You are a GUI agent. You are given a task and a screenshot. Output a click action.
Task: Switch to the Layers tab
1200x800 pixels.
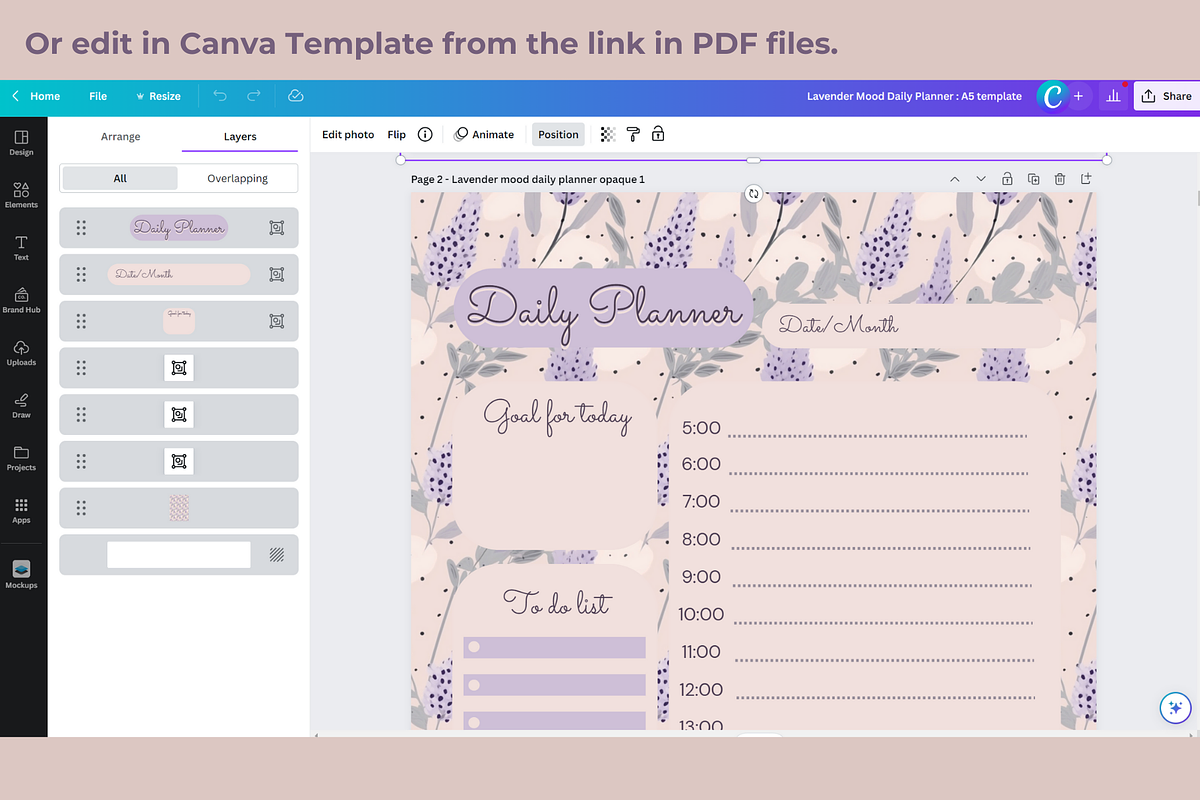tap(240, 136)
